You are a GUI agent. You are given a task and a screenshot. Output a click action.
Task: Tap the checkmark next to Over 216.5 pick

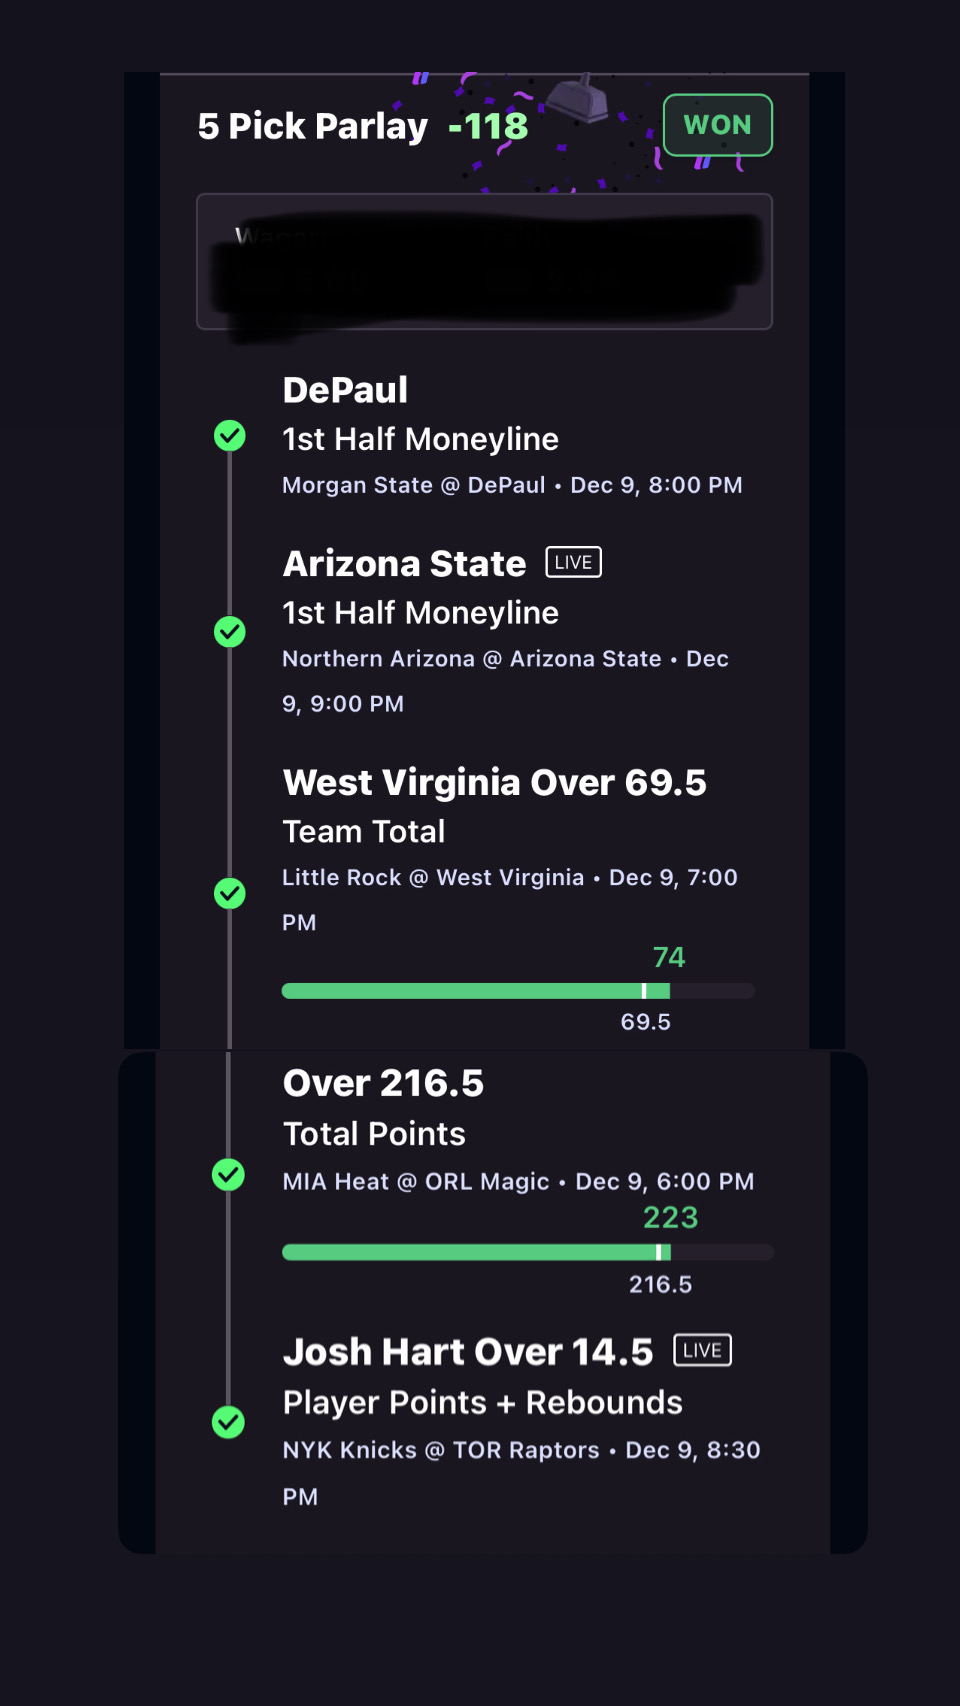[229, 1175]
